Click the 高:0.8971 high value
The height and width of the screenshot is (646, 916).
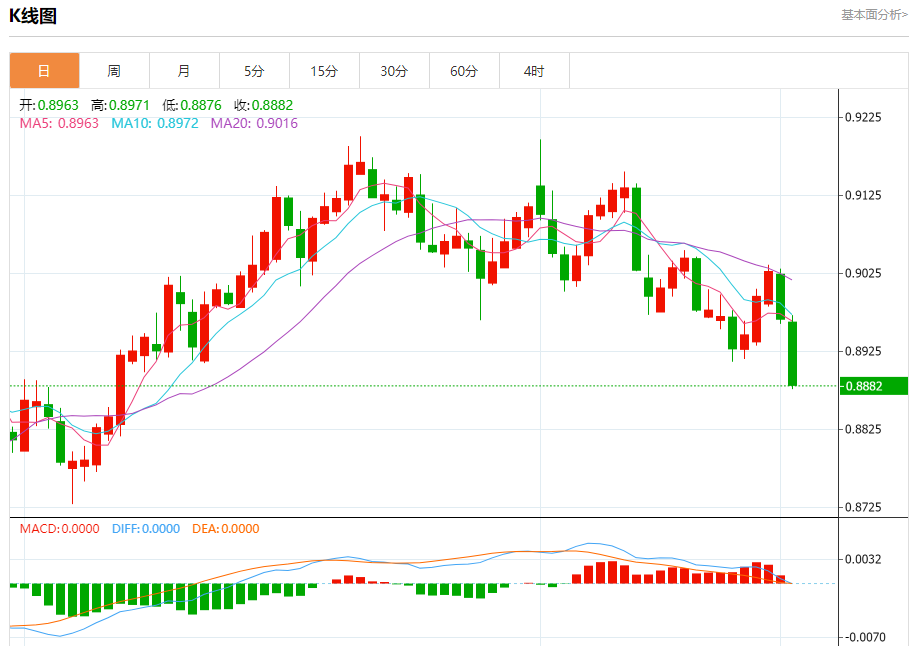point(120,105)
